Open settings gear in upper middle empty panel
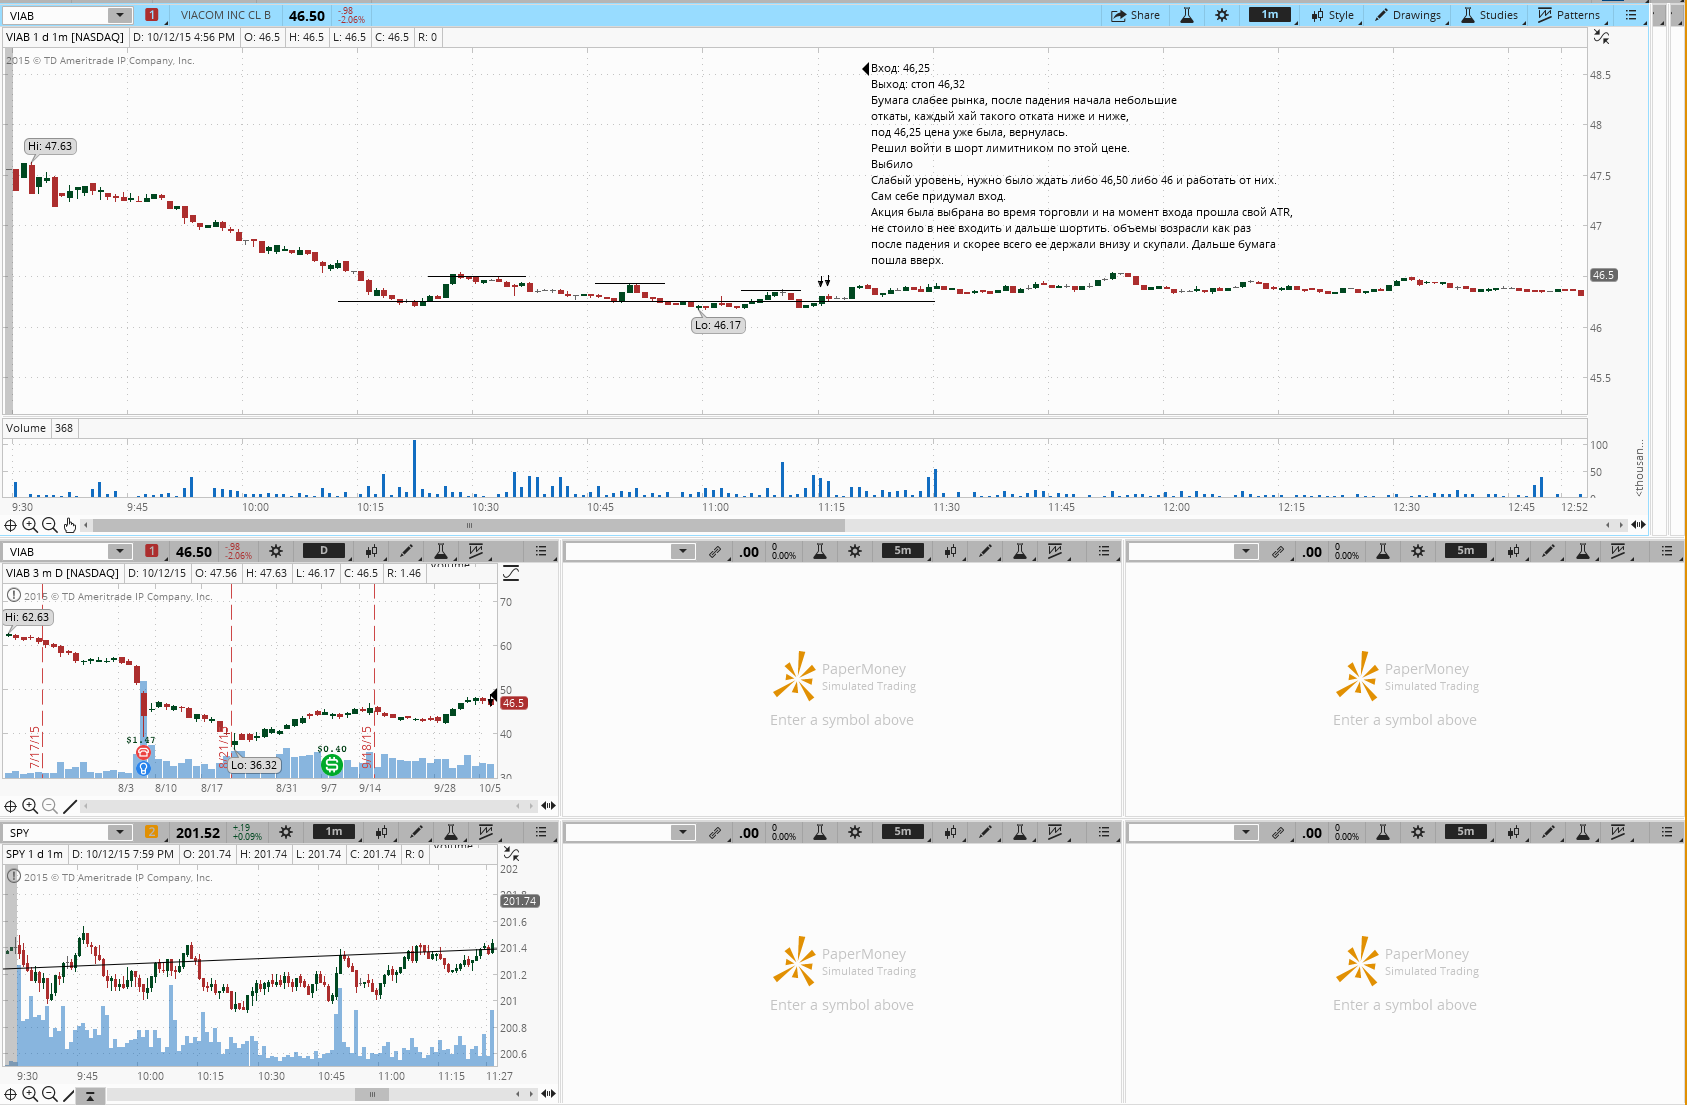This screenshot has height=1105, width=1687. (855, 551)
